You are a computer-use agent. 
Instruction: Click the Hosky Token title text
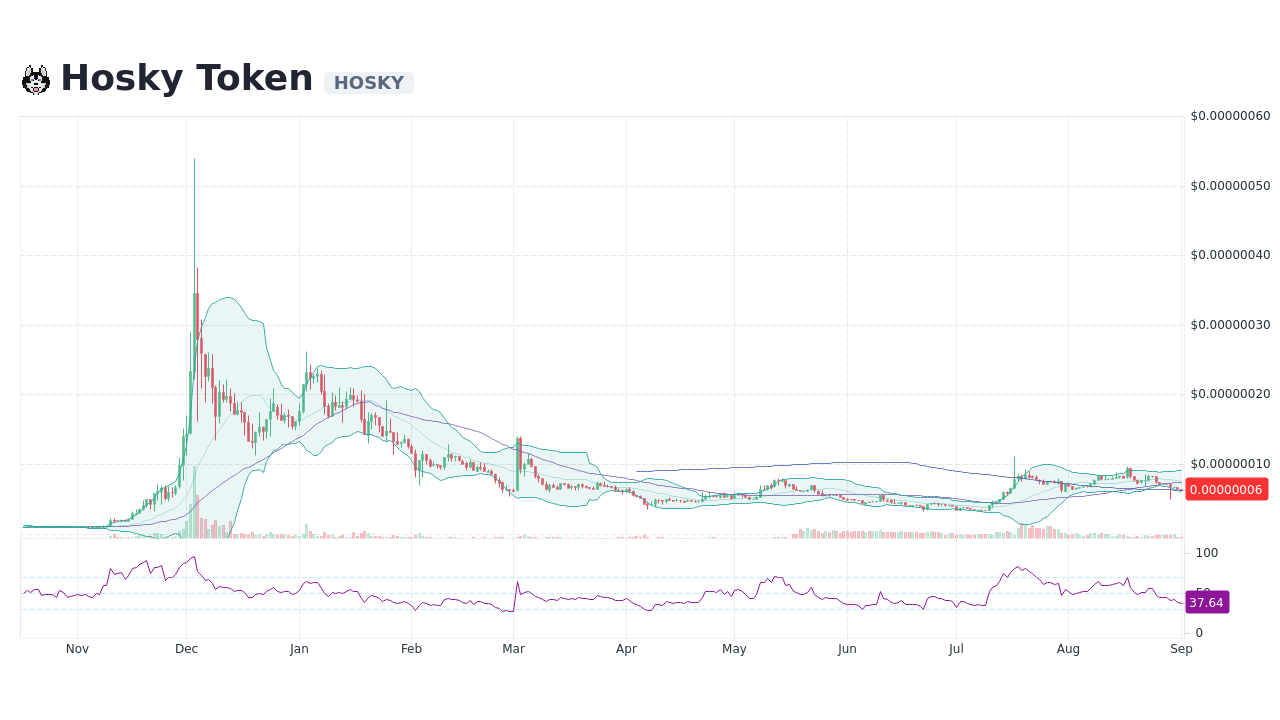(x=186, y=77)
